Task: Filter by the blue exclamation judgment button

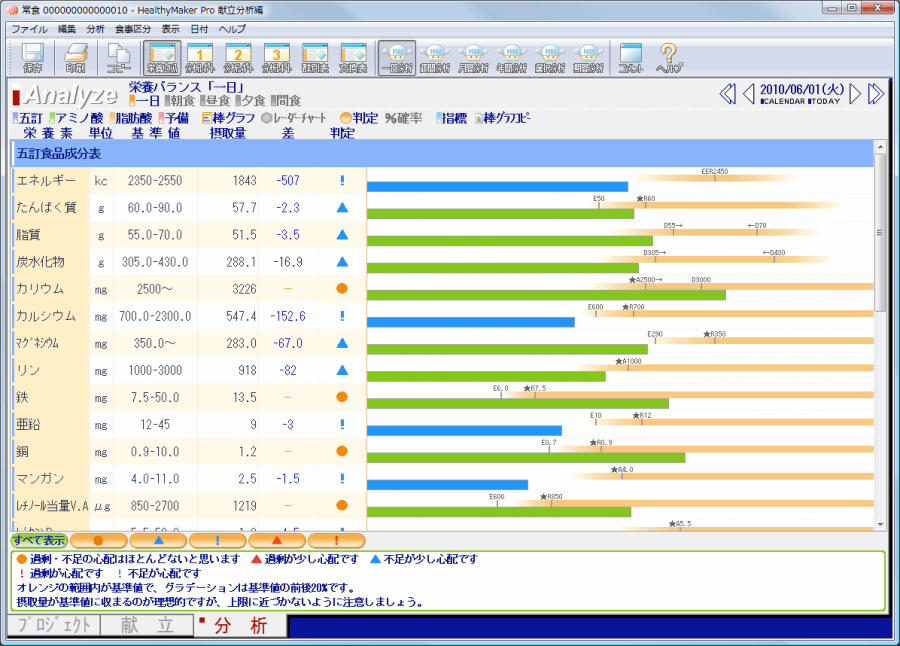Action: click(x=218, y=540)
